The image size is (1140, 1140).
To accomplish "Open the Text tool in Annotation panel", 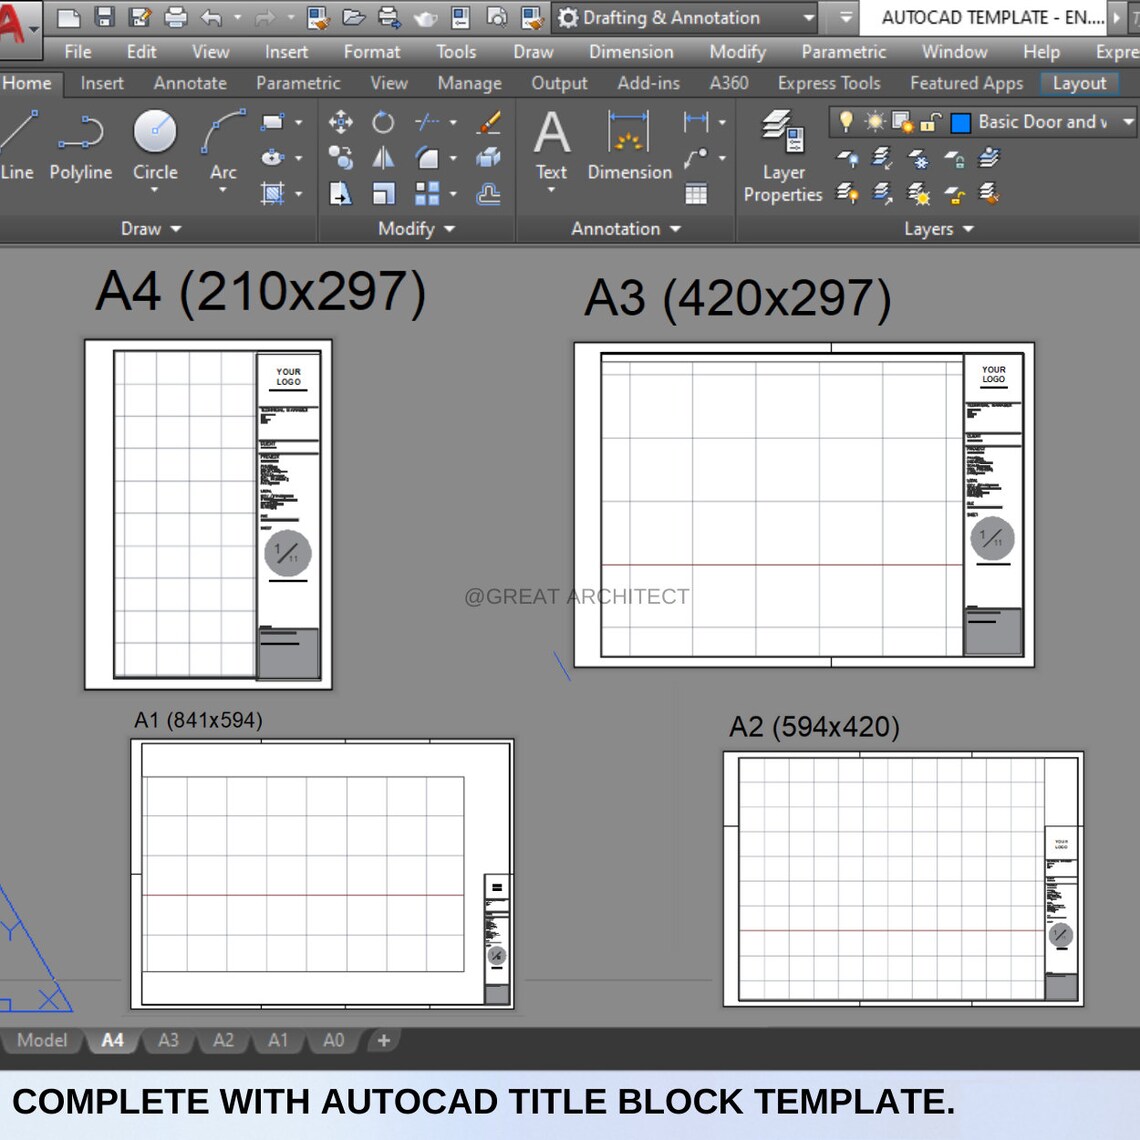I will (551, 130).
